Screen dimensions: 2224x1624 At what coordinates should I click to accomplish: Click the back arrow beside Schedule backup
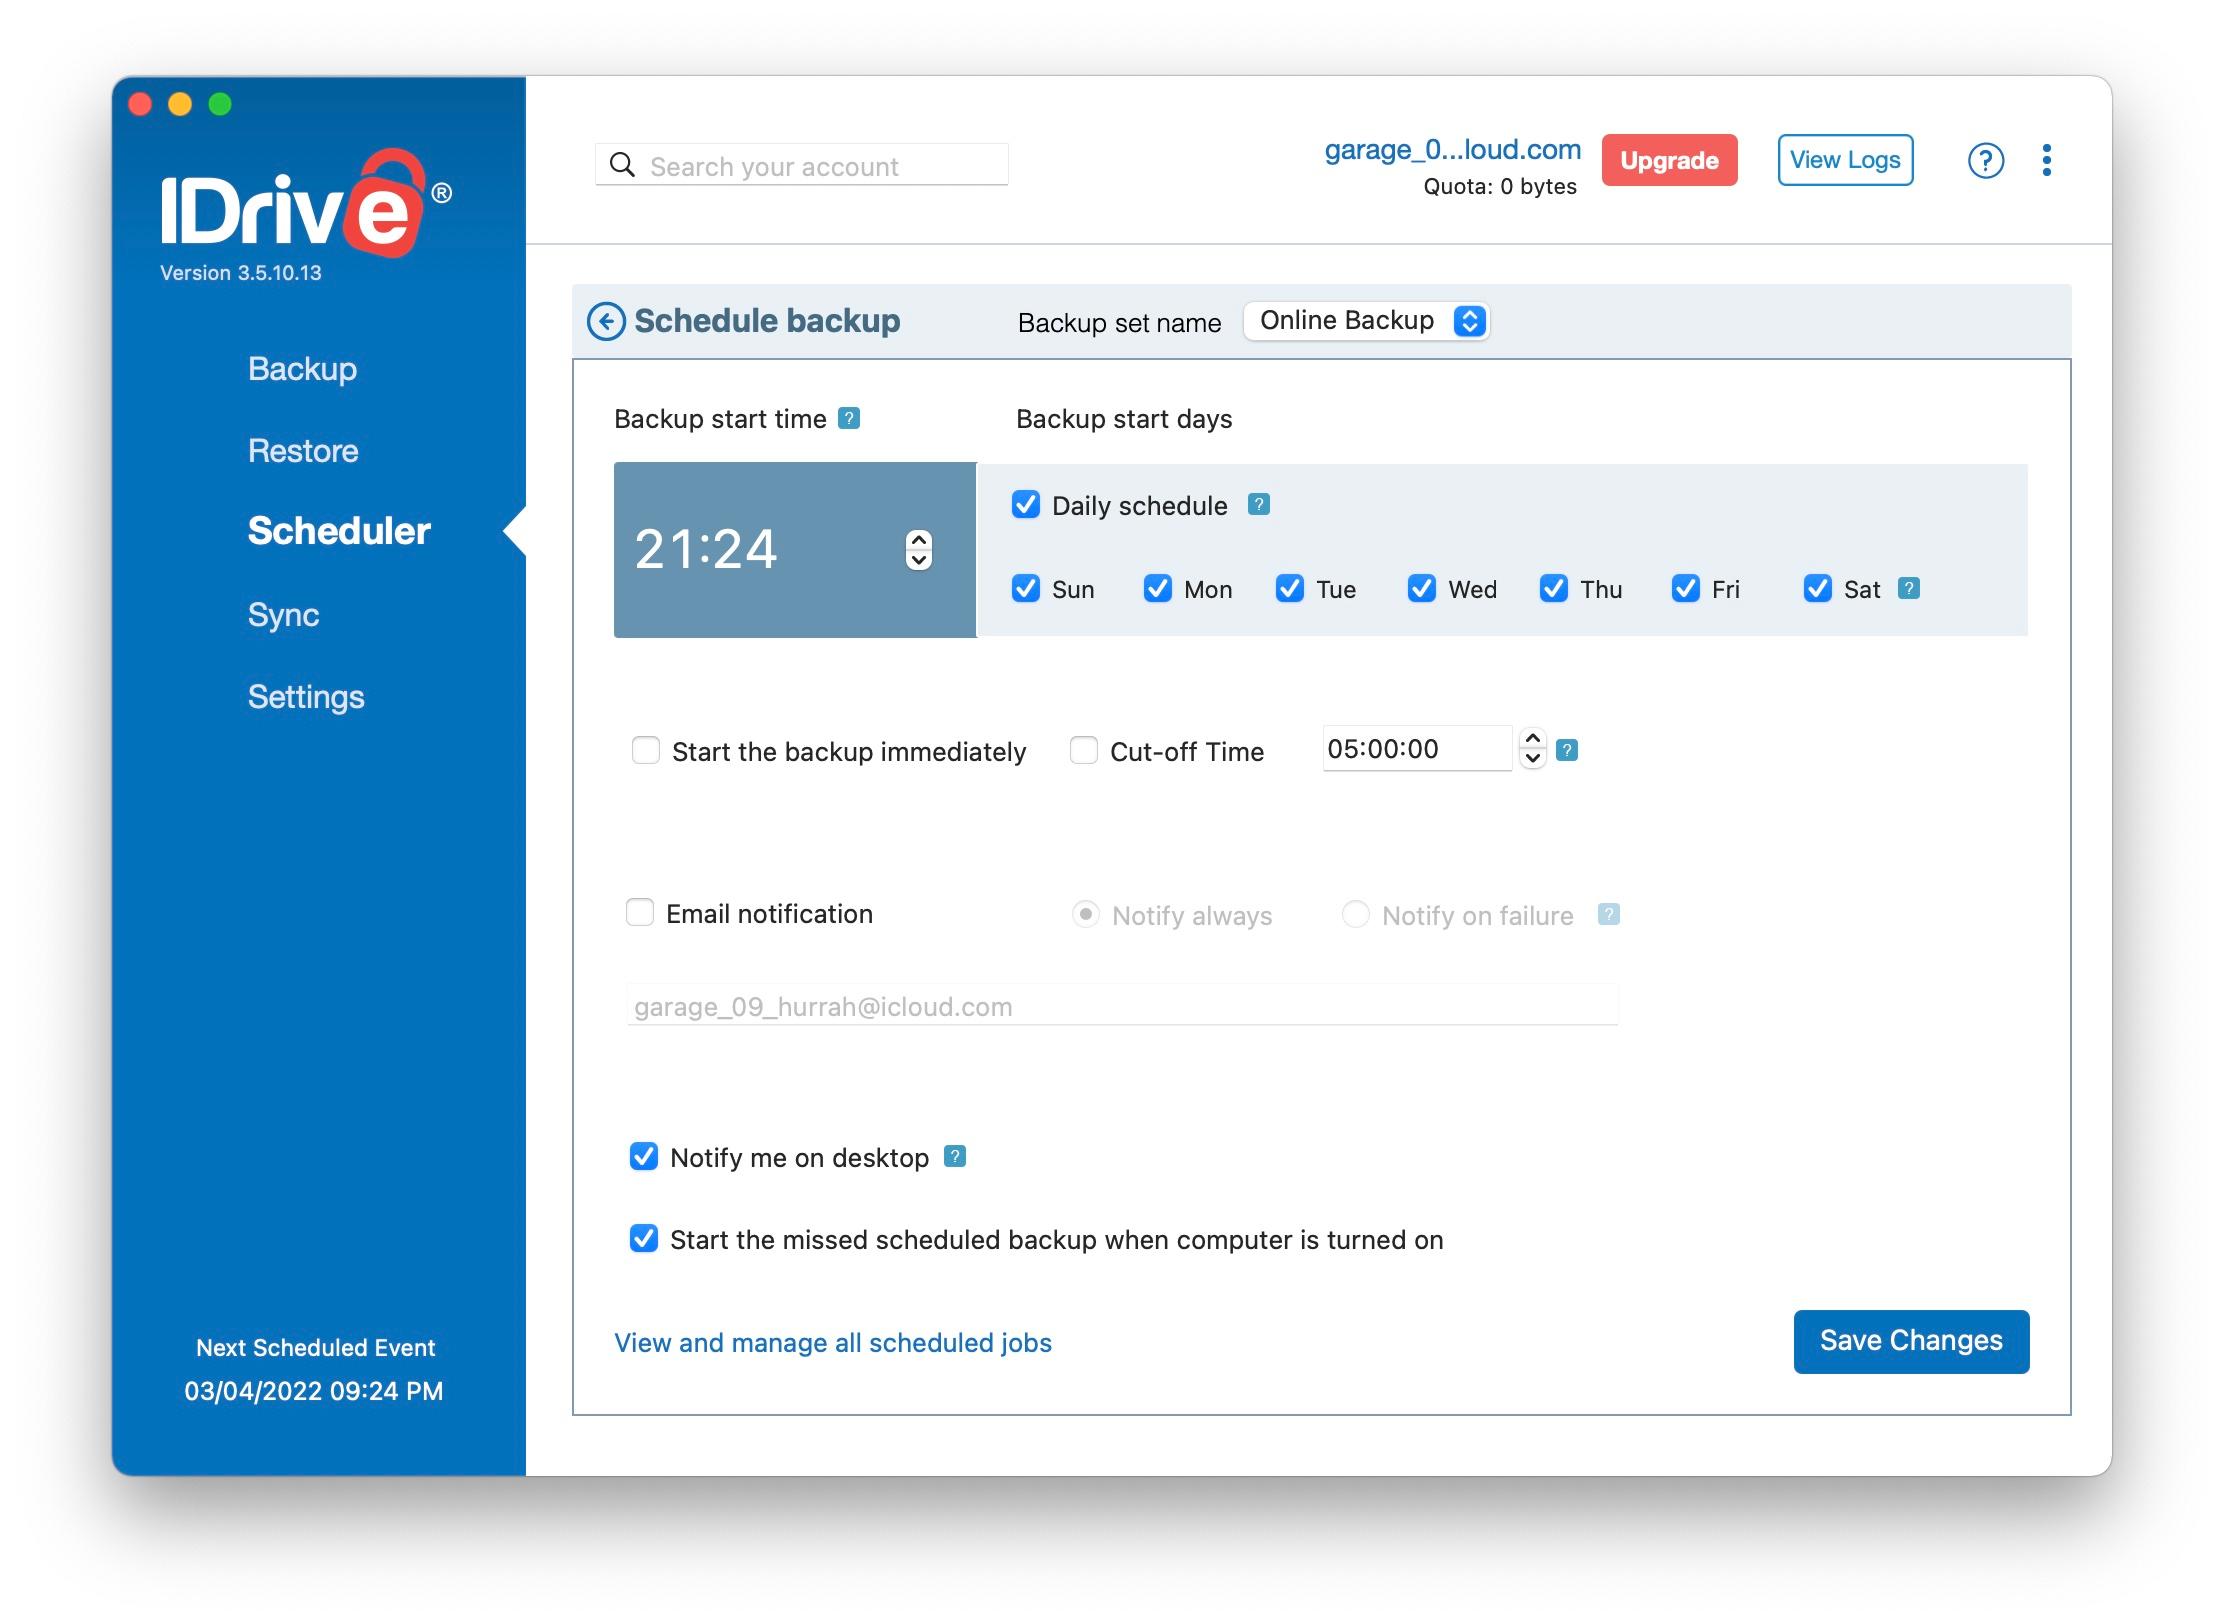pos(606,322)
